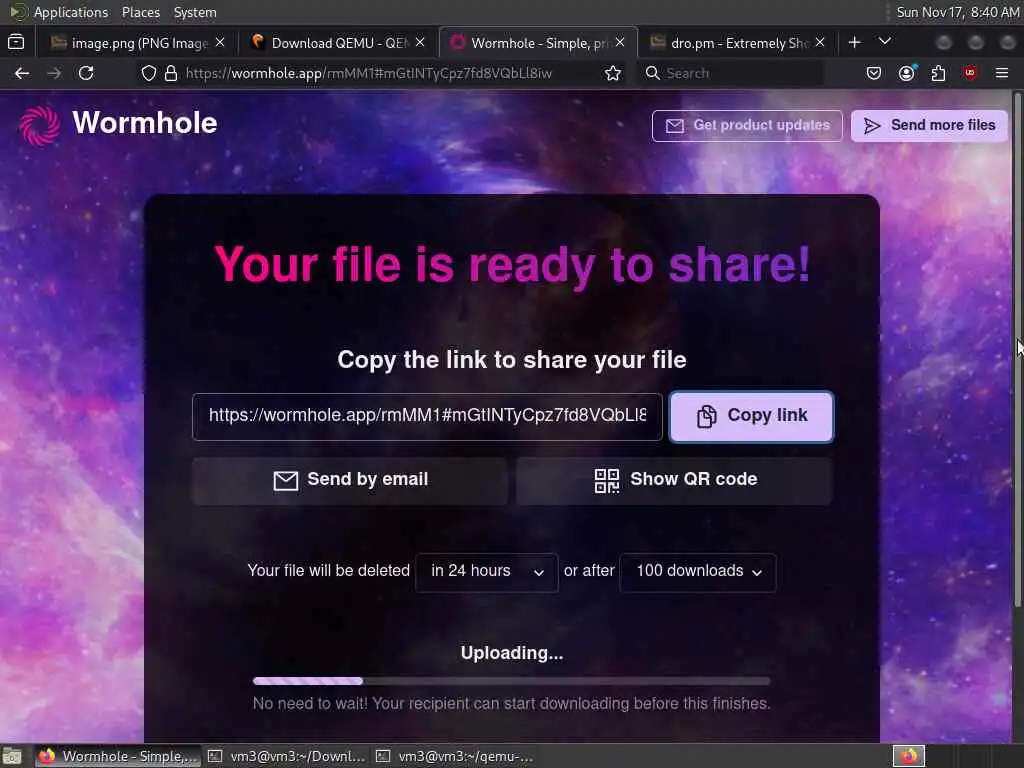Click the Wormhole title text link

(x=144, y=123)
